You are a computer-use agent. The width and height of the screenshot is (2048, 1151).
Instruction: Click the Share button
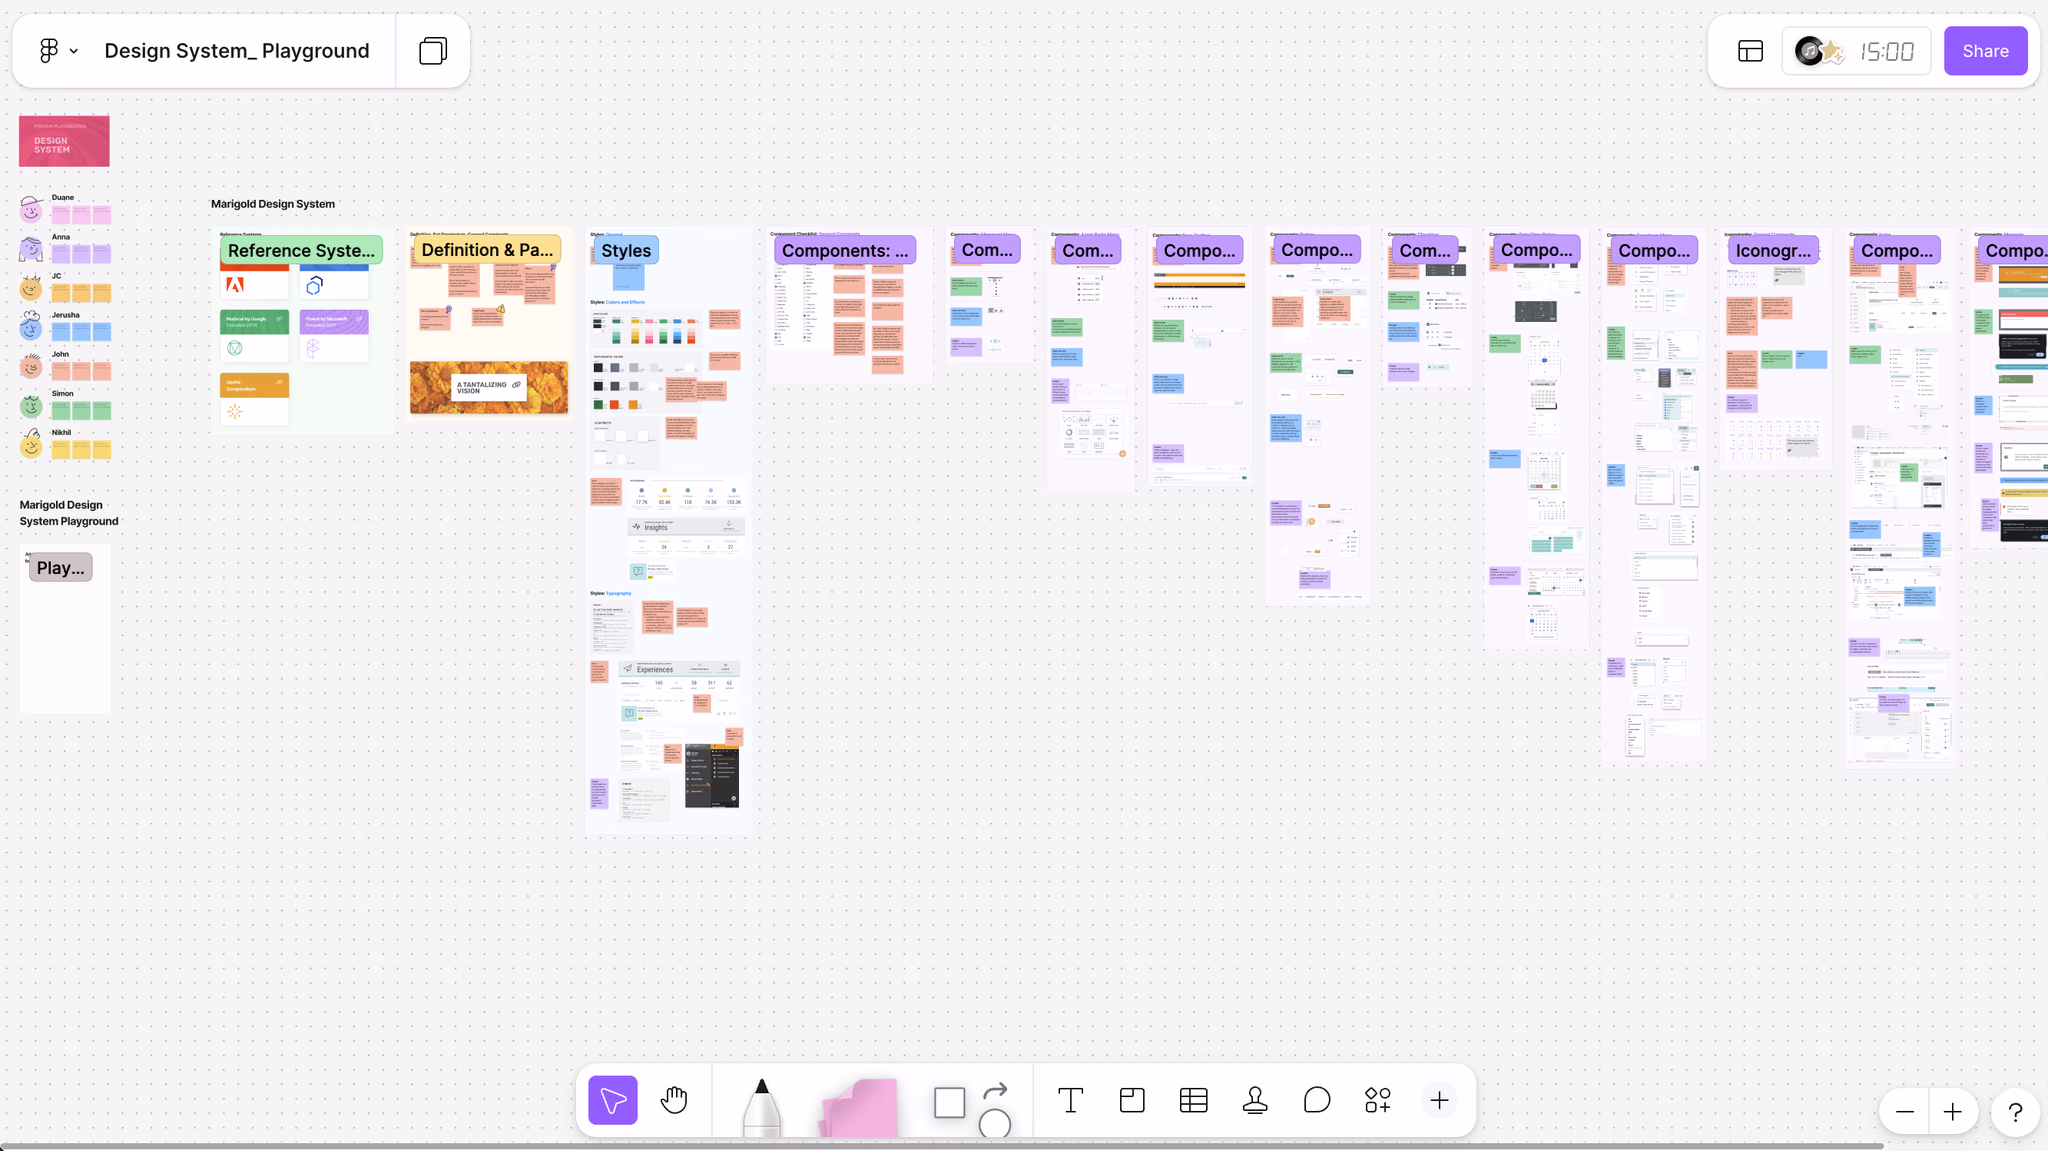(1985, 51)
